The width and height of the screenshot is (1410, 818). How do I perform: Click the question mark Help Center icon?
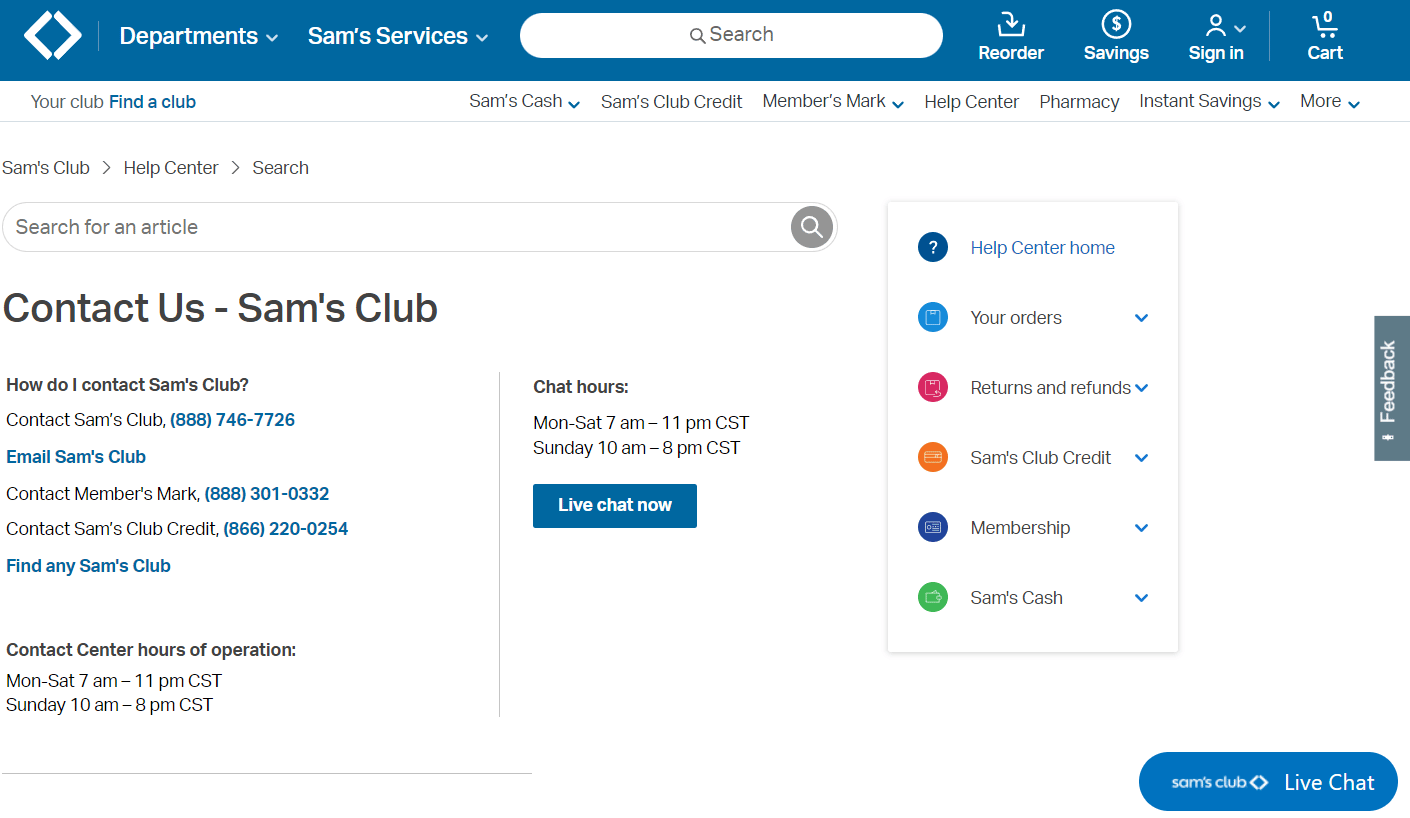[933, 248]
